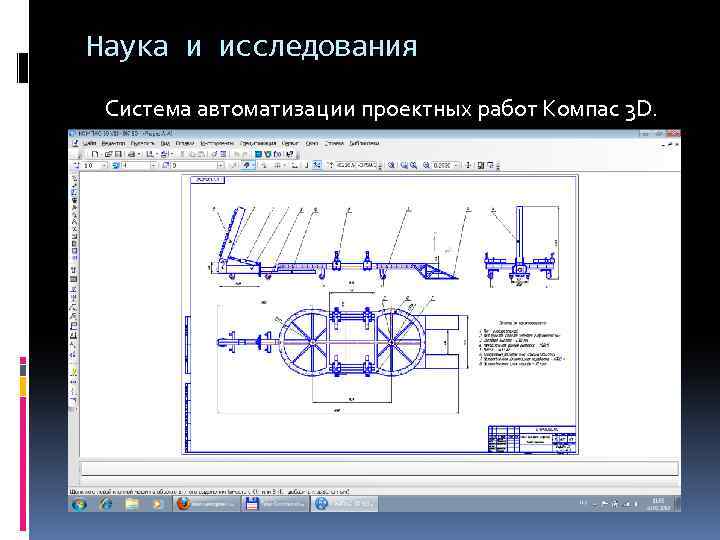Viewport: 720px width, 540px height.
Task: Open the Инструменты menu
Action: click(x=217, y=143)
